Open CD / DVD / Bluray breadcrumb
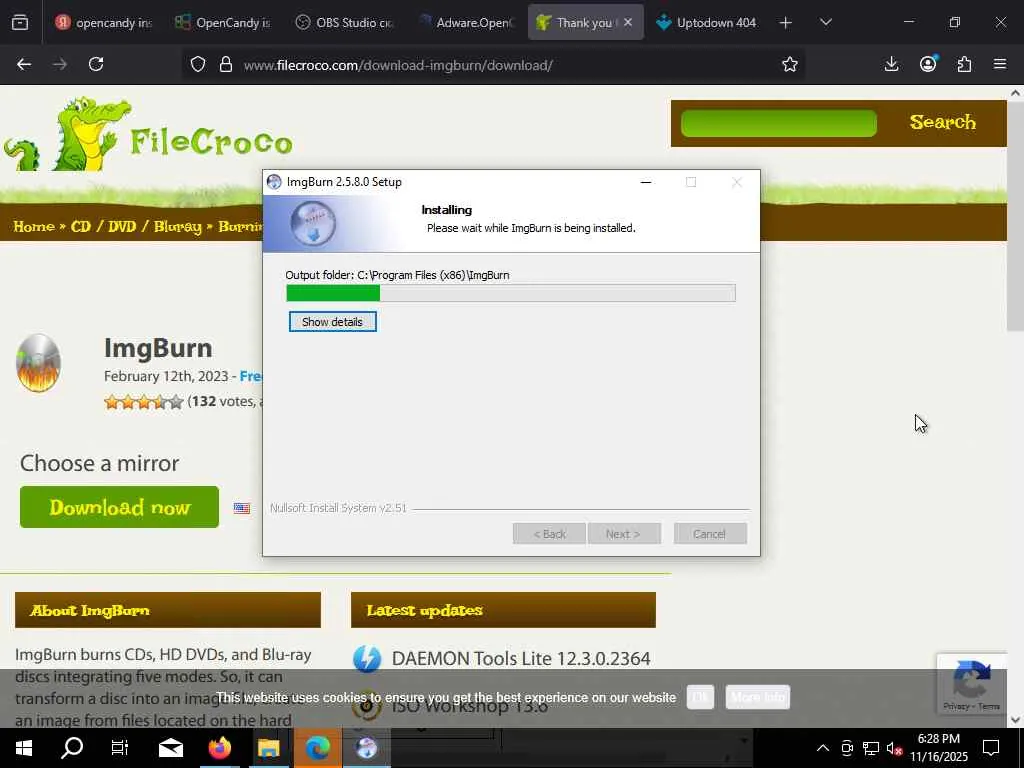The image size is (1024, 768). 136,227
